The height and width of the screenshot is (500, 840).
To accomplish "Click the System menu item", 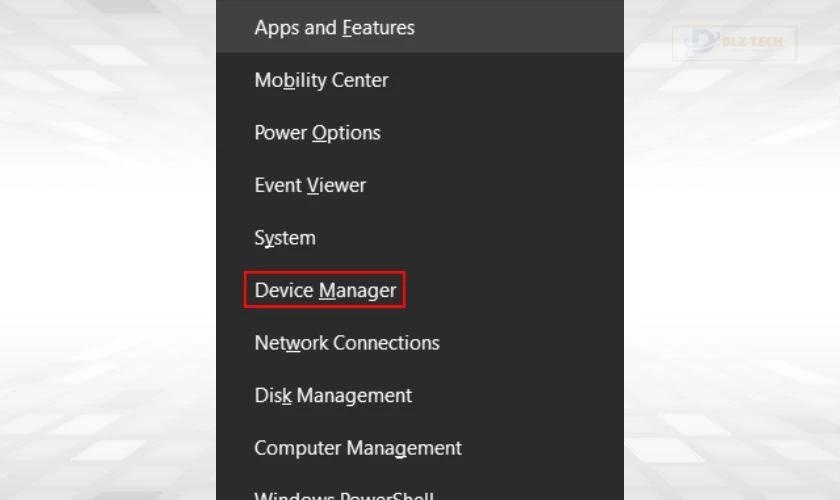I will pos(285,238).
